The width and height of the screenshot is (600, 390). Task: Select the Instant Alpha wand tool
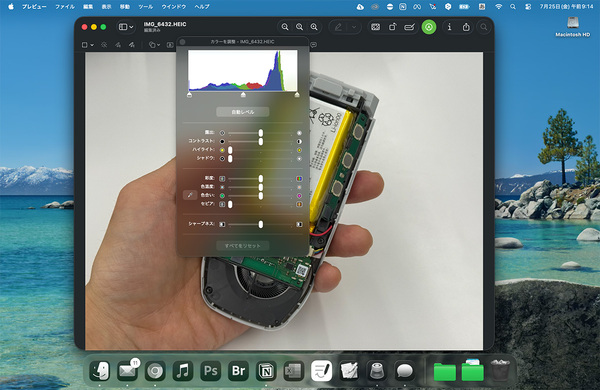pos(104,45)
